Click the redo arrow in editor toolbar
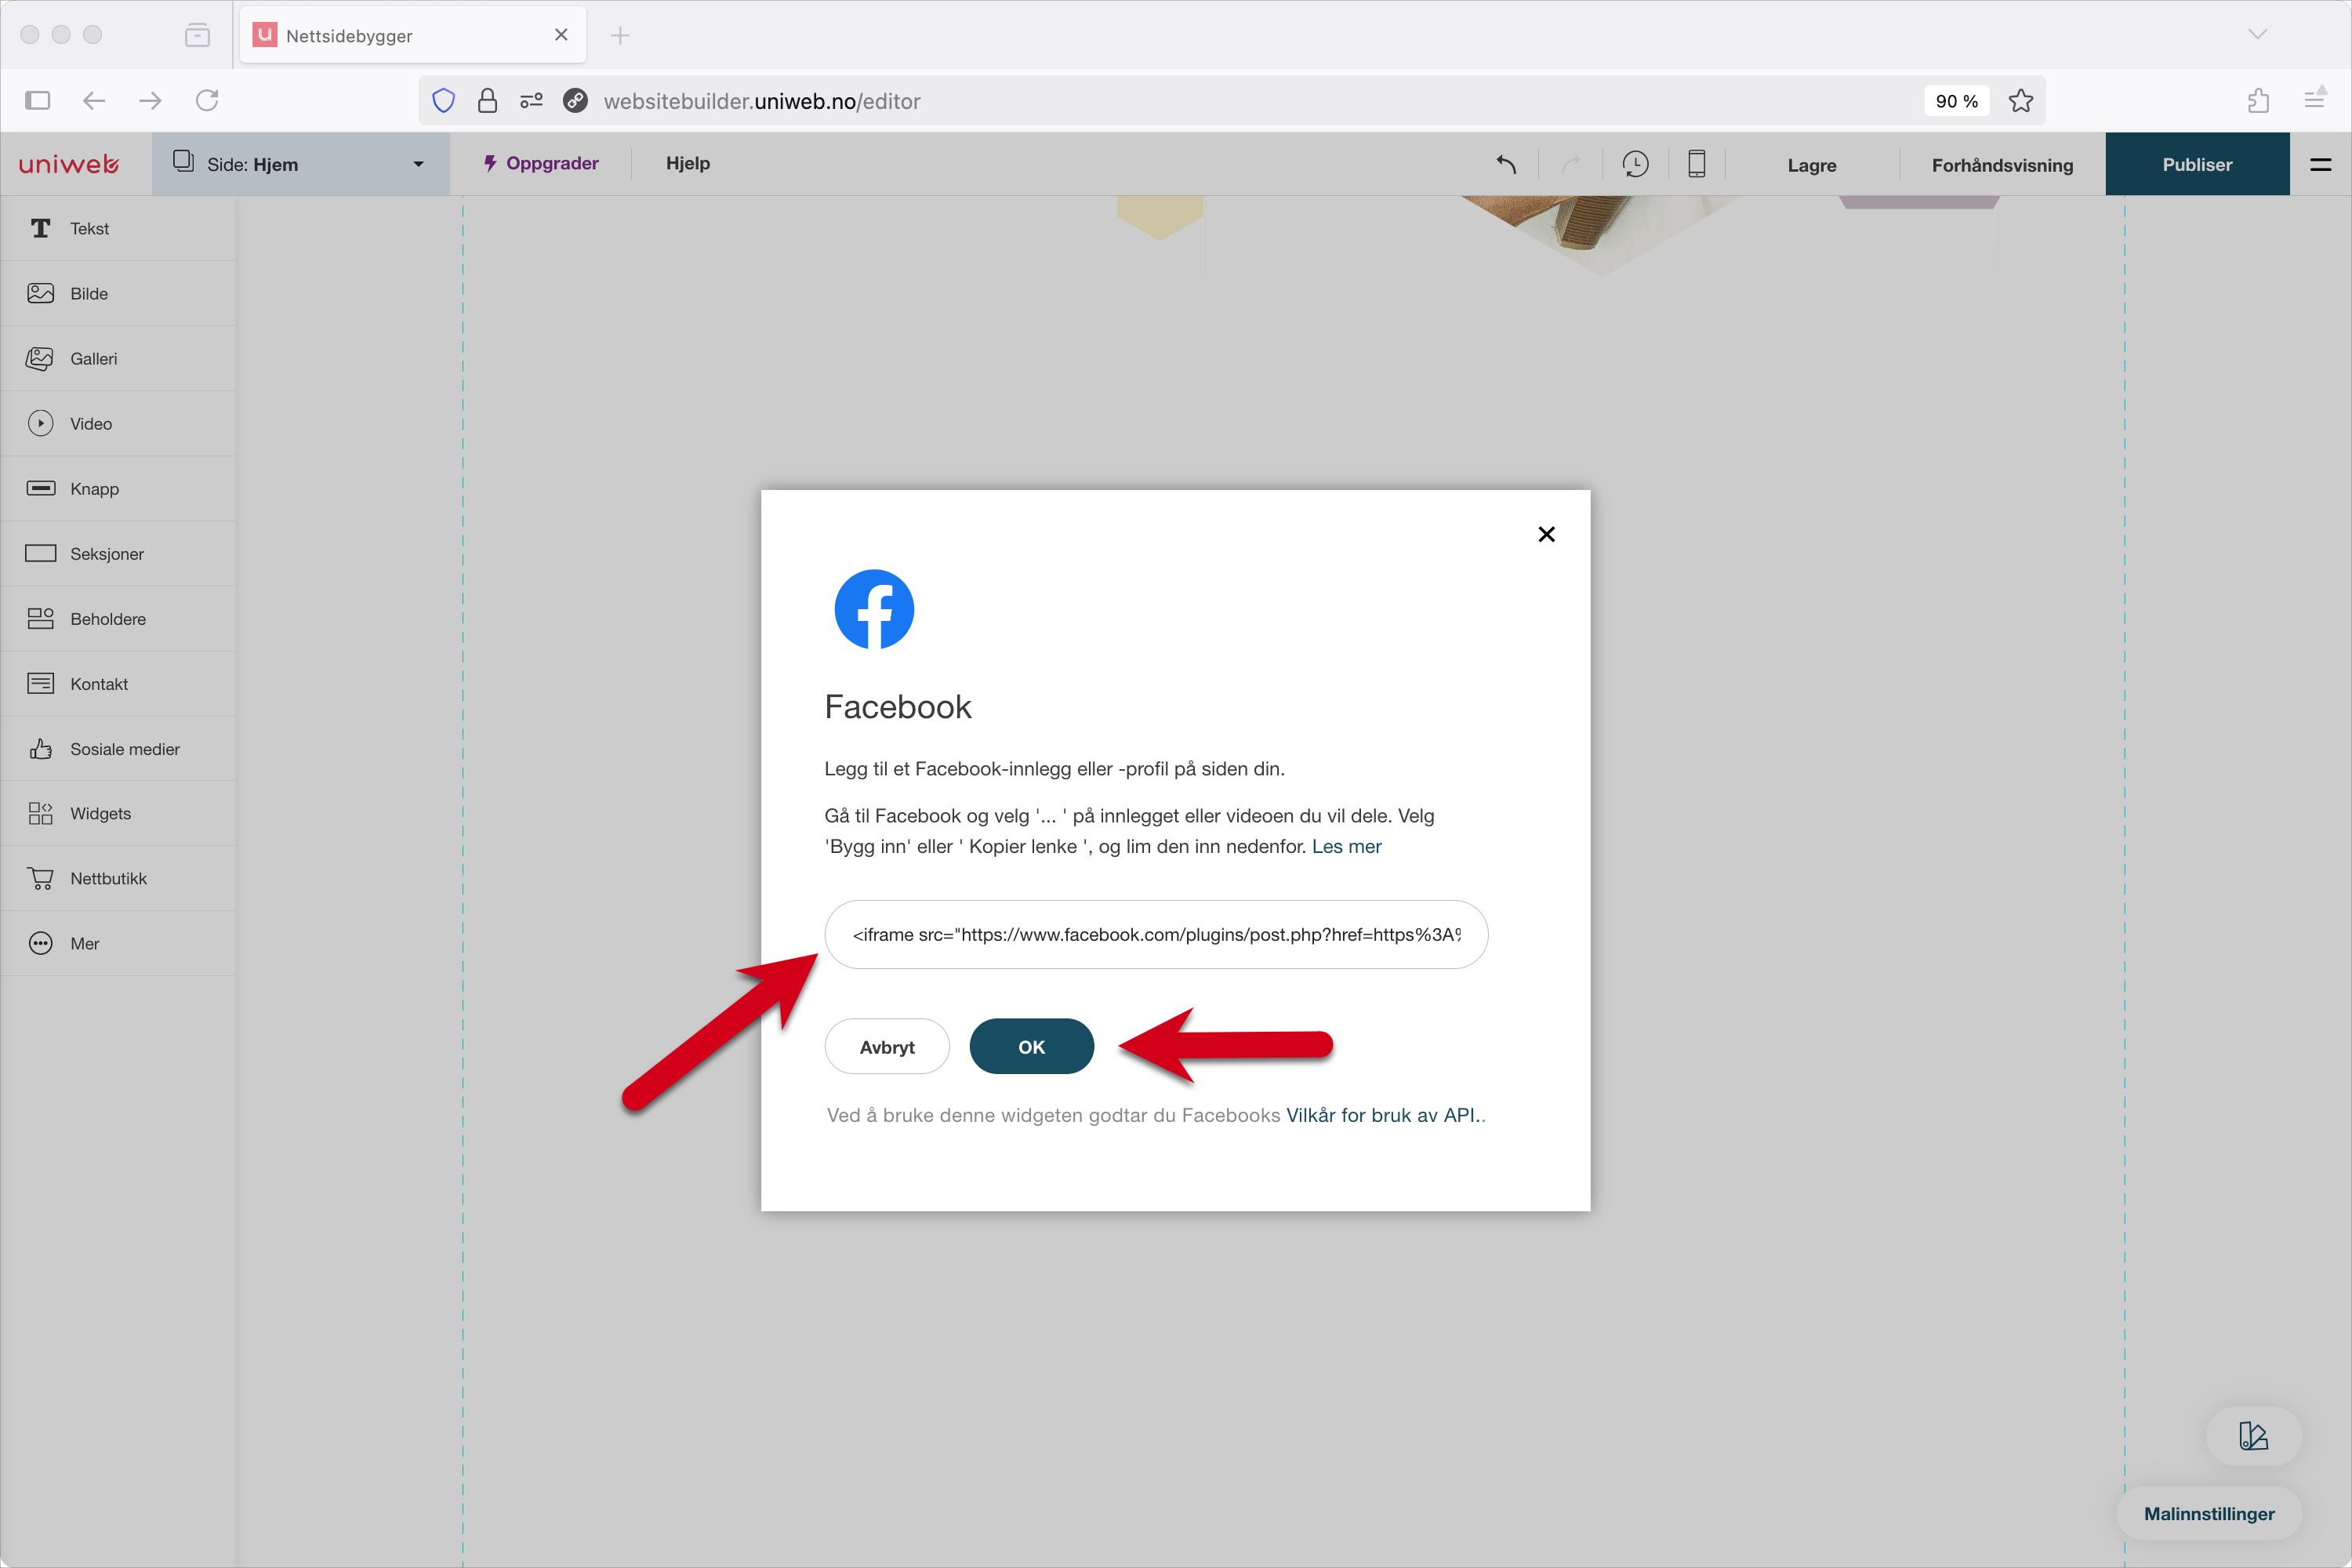The image size is (2352, 1568). click(1571, 164)
